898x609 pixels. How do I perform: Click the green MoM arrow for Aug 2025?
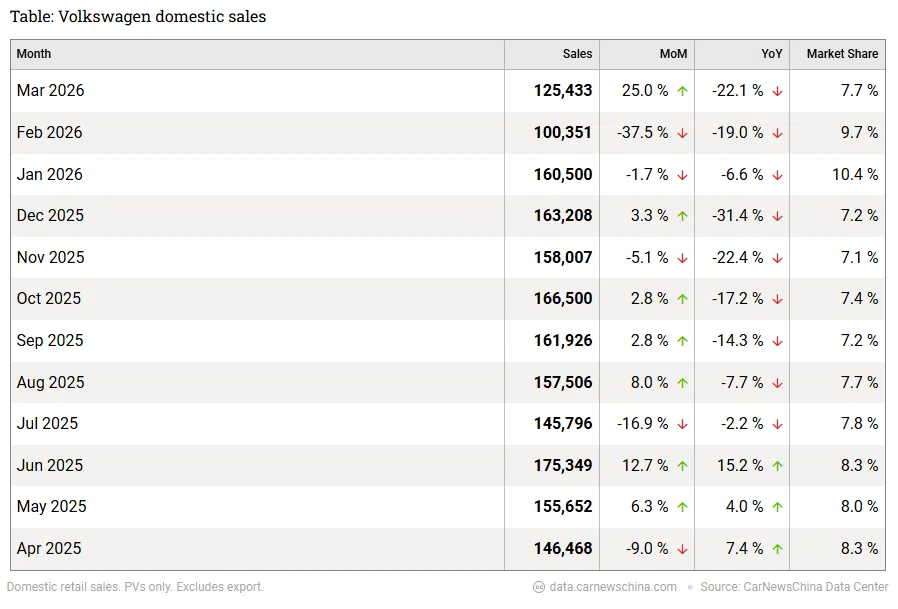pos(682,383)
